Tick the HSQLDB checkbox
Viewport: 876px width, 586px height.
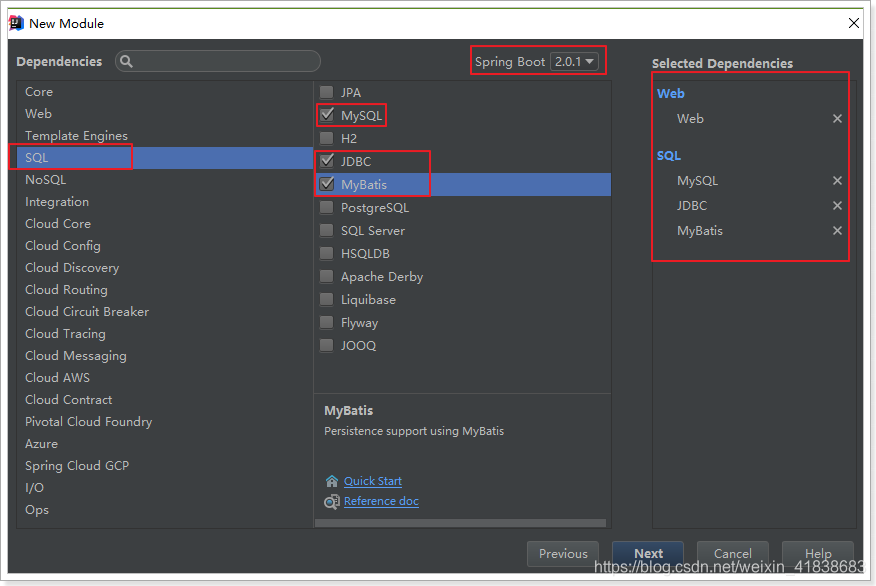326,253
